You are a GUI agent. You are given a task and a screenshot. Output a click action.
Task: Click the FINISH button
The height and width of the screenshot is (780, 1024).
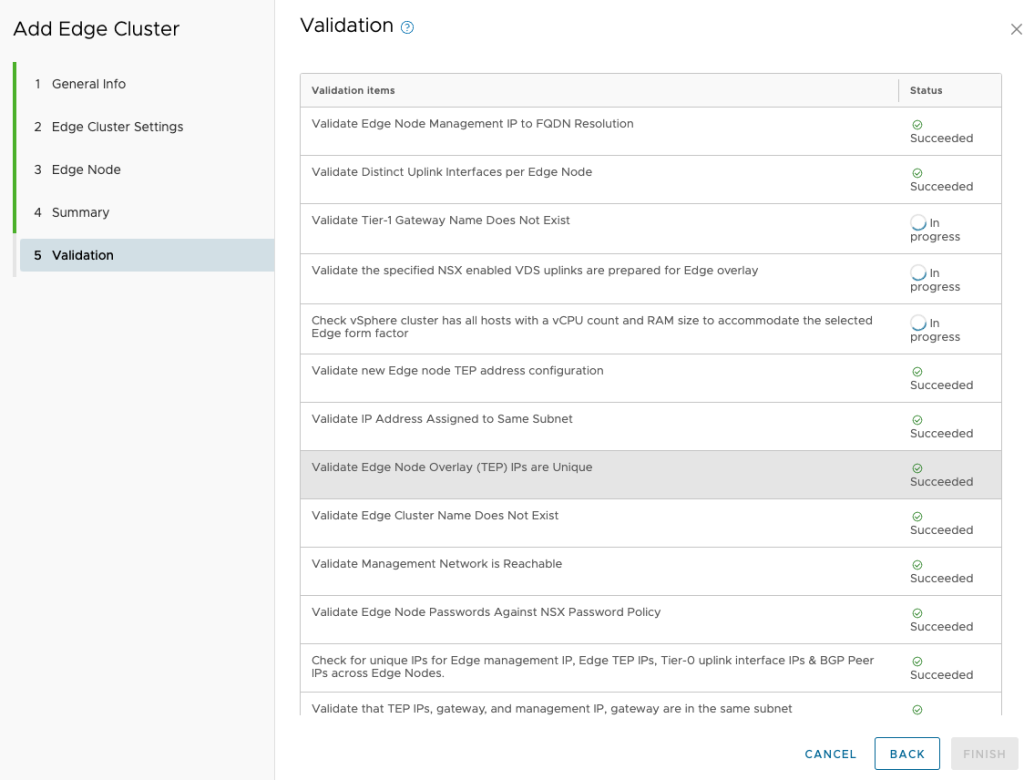pyautogui.click(x=984, y=754)
